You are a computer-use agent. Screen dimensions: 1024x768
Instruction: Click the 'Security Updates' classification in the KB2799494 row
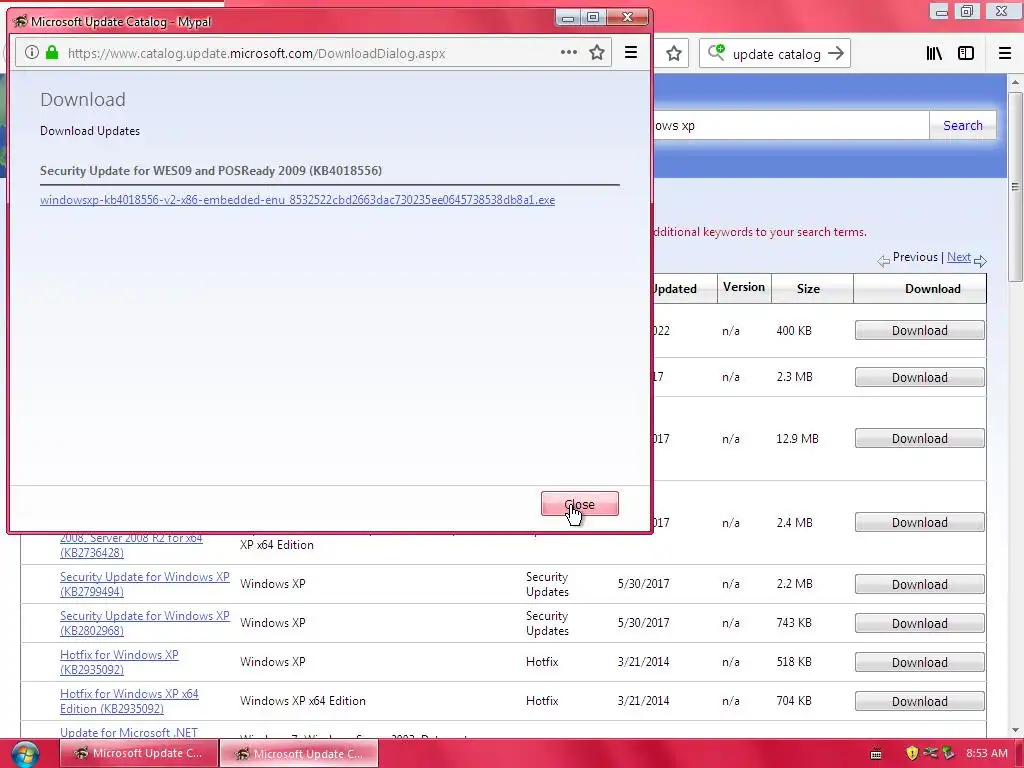click(547, 584)
